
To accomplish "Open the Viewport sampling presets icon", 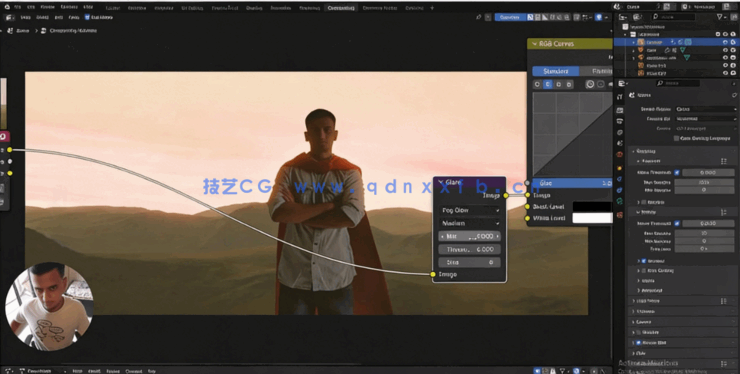I will pyautogui.click(x=724, y=161).
